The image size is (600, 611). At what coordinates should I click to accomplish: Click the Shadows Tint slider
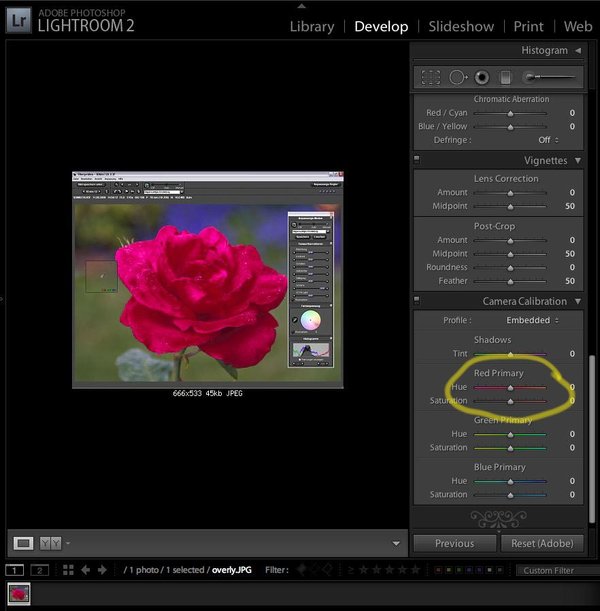510,354
